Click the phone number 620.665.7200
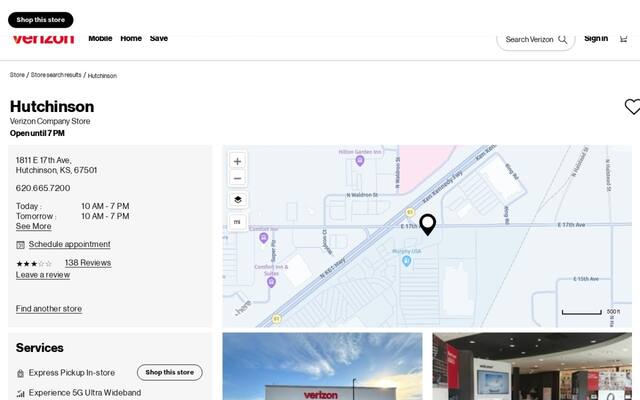Viewport: 640px width, 400px height. coord(43,188)
